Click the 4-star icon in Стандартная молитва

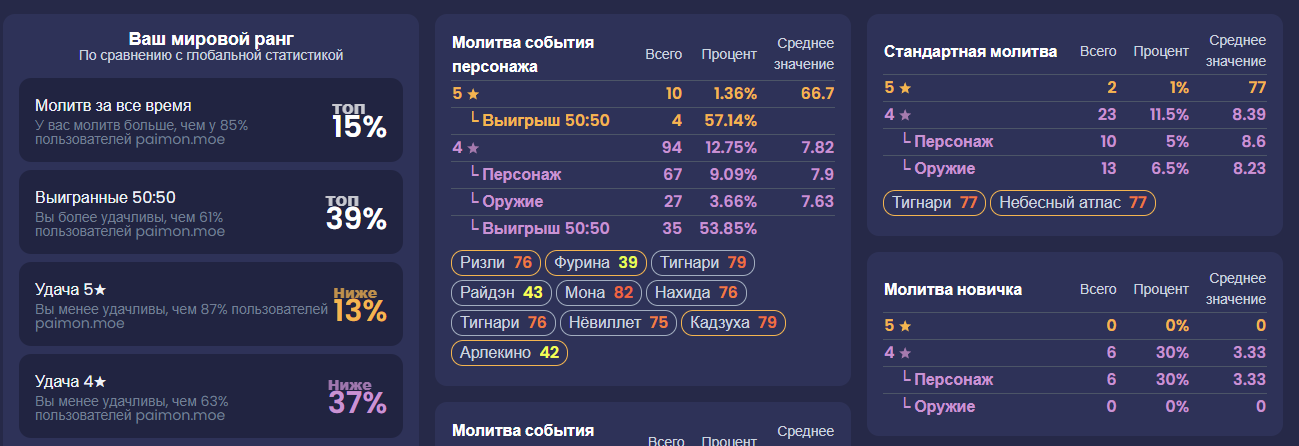point(904,115)
